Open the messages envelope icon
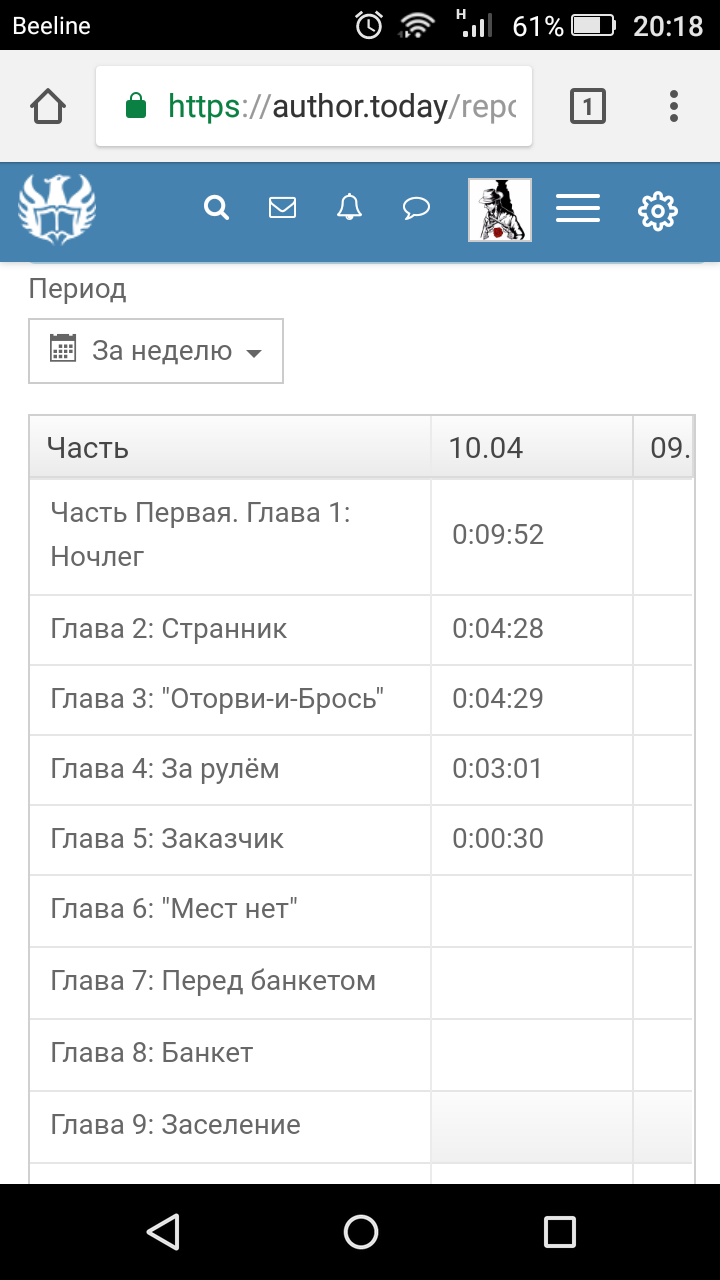Screen dimensions: 720x1280 pyautogui.click(x=283, y=208)
